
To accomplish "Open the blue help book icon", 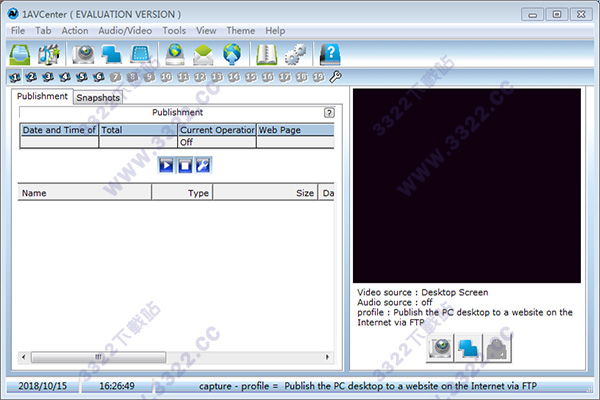I will pyautogui.click(x=330, y=54).
